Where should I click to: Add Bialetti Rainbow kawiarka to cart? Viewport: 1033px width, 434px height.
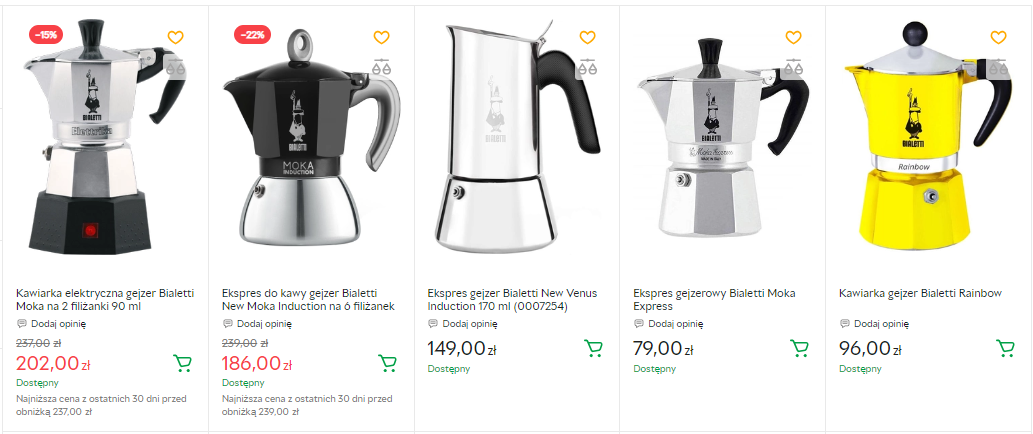click(1005, 348)
